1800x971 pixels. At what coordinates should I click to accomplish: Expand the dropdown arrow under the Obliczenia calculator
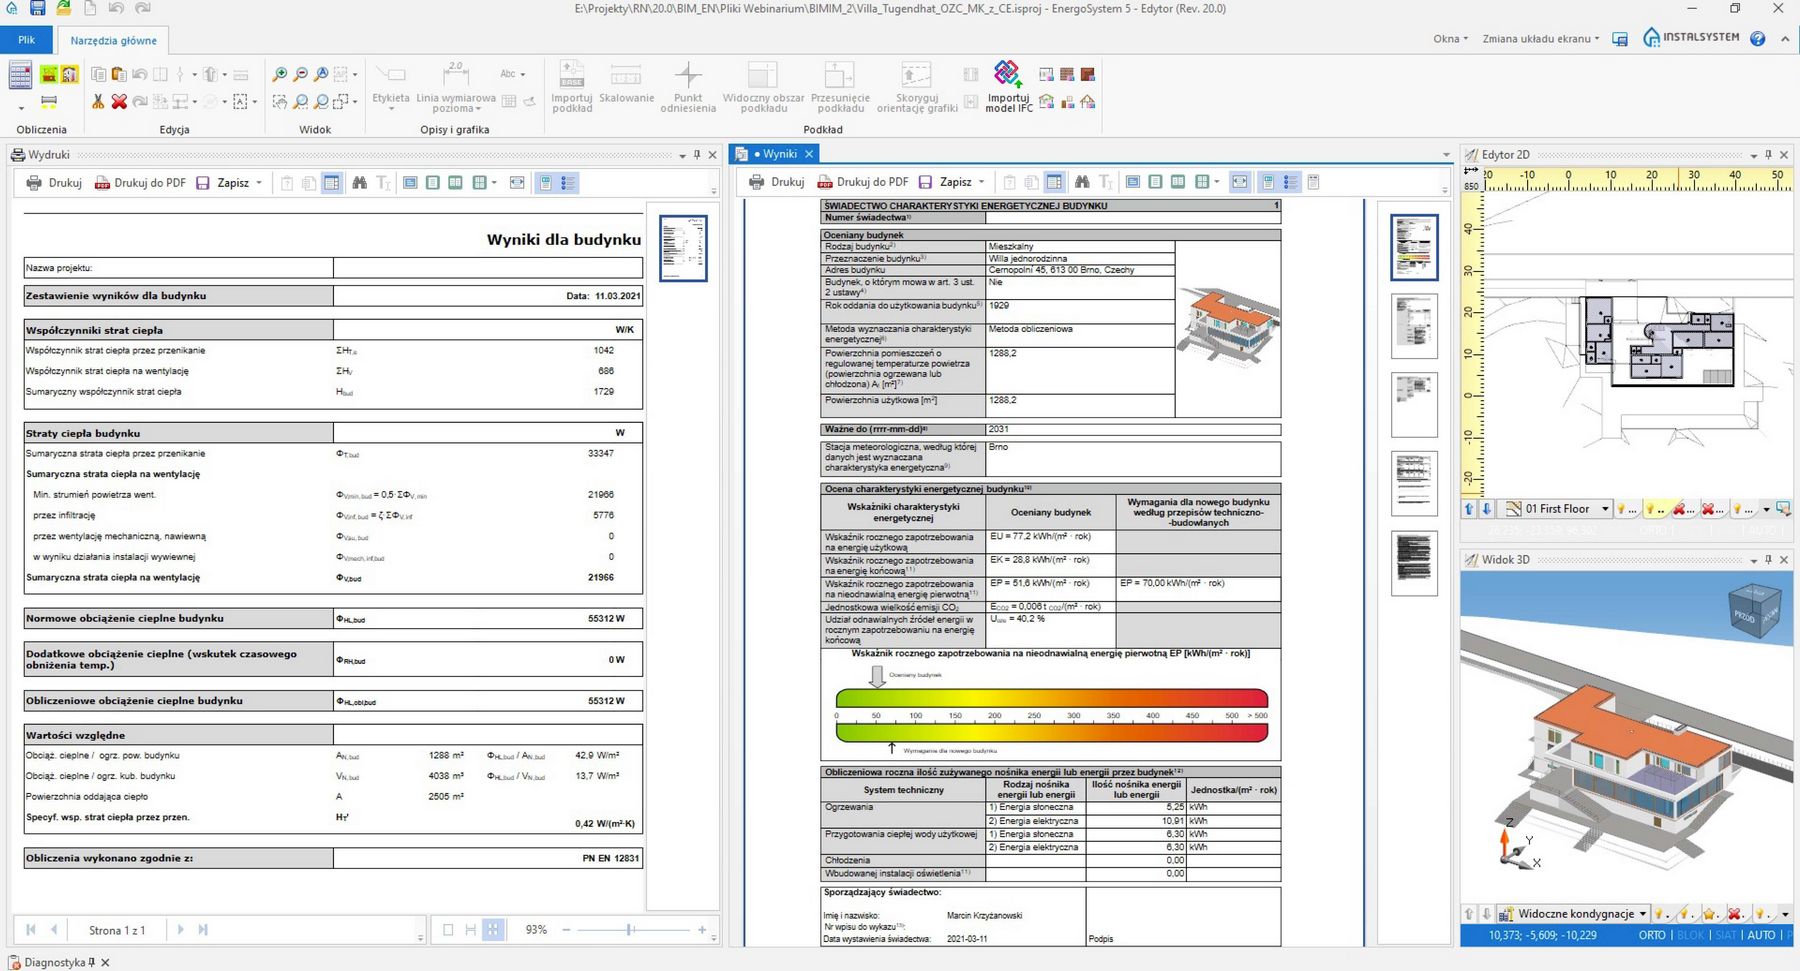(x=20, y=108)
